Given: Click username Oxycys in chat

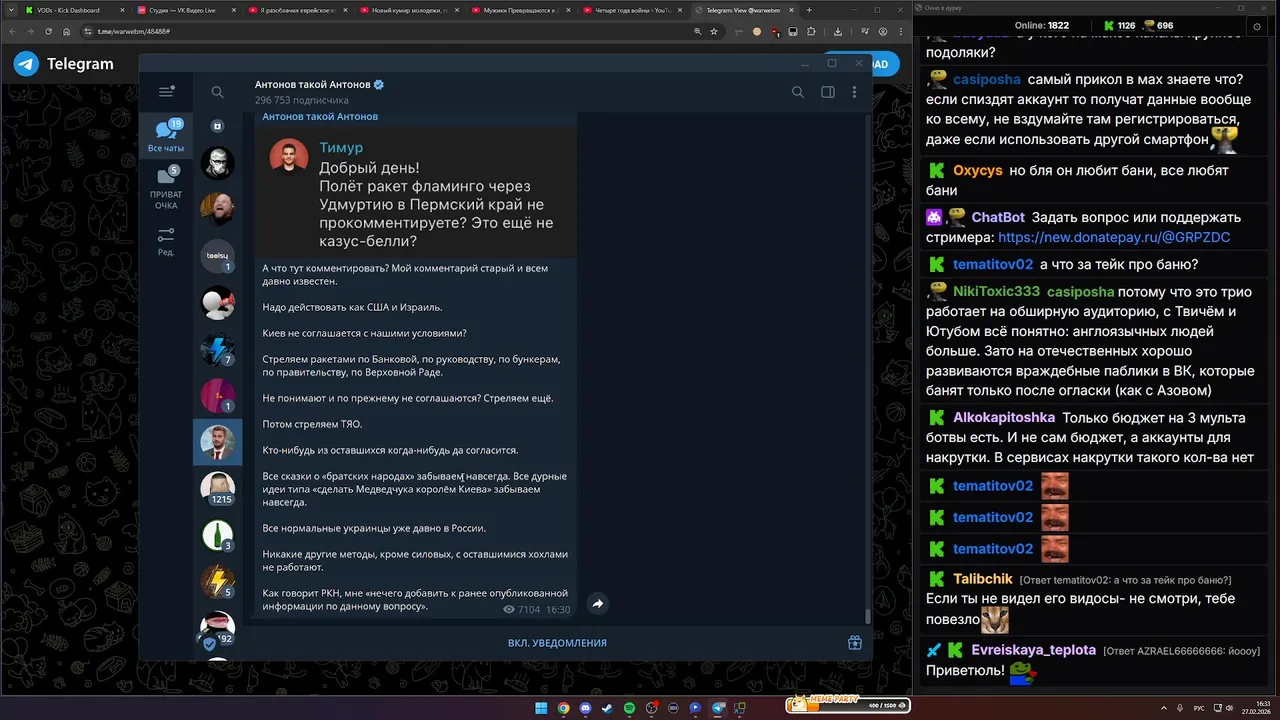Looking at the screenshot, I should [978, 171].
